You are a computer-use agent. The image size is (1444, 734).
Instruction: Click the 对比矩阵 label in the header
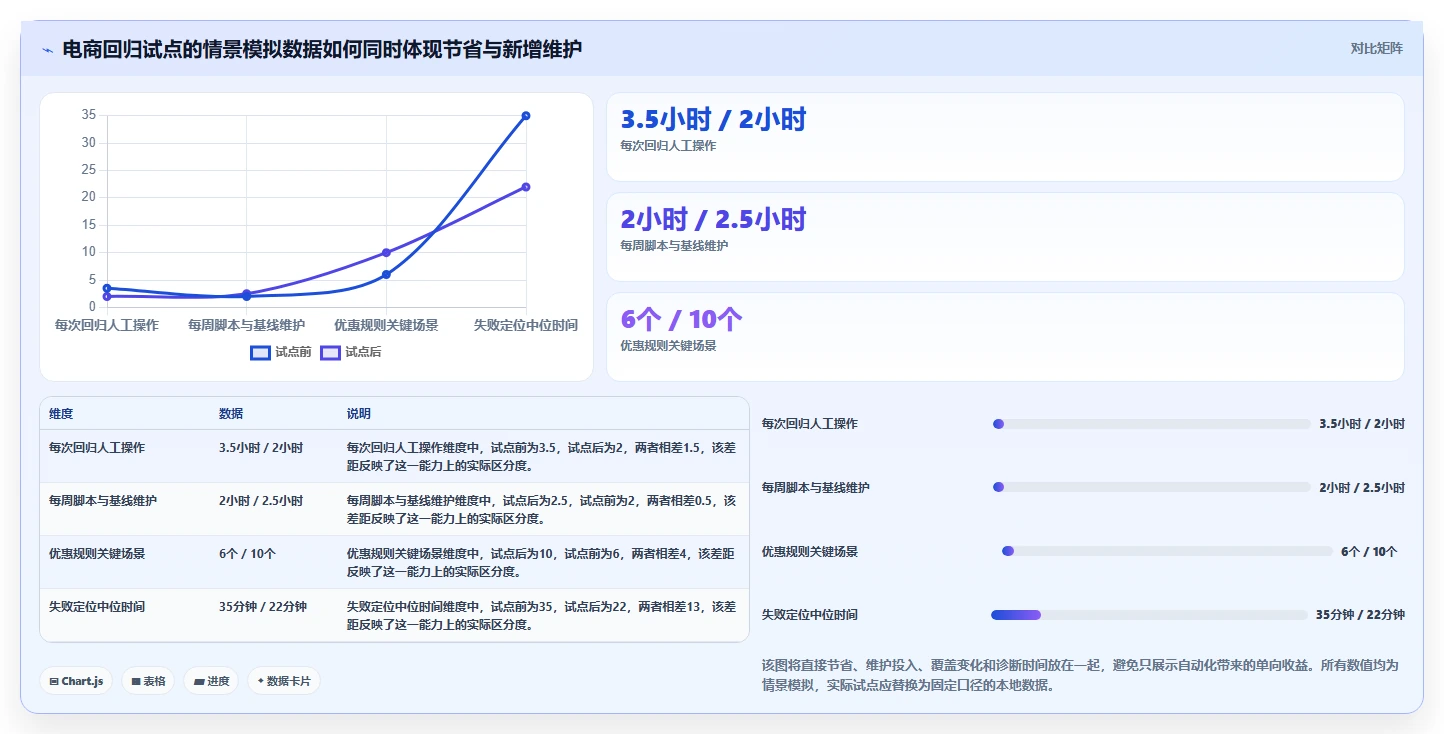[1376, 48]
